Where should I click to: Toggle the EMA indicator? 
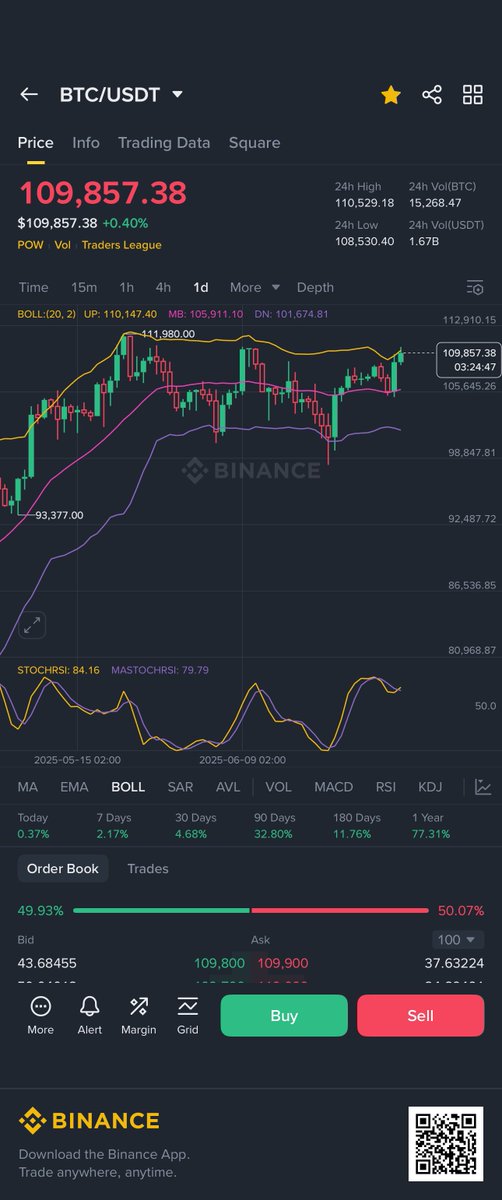coord(74,787)
